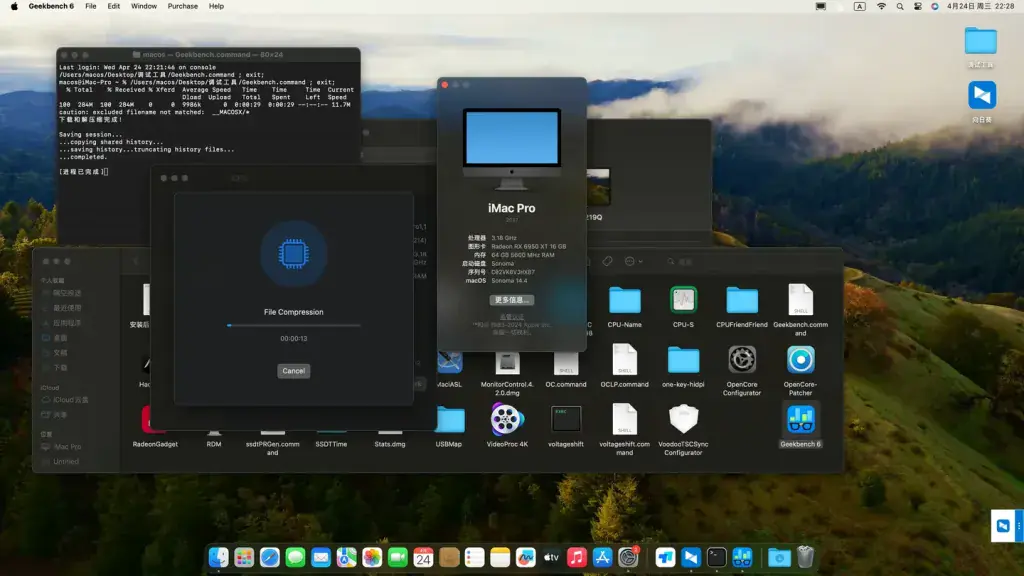The image size is (1024, 576).
Task: Open Safari from the Dock
Action: (270, 557)
